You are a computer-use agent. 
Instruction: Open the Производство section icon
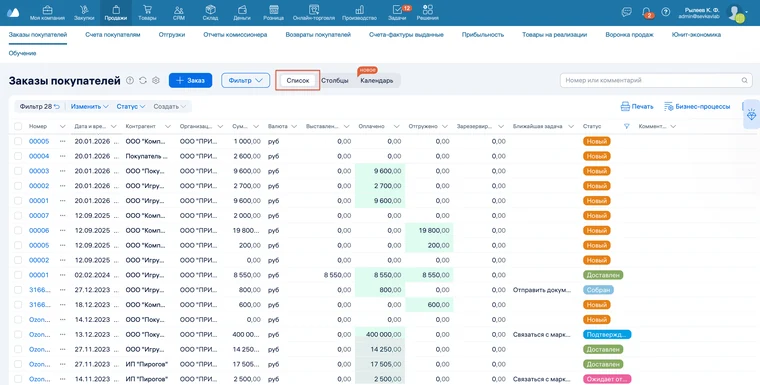point(359,9)
